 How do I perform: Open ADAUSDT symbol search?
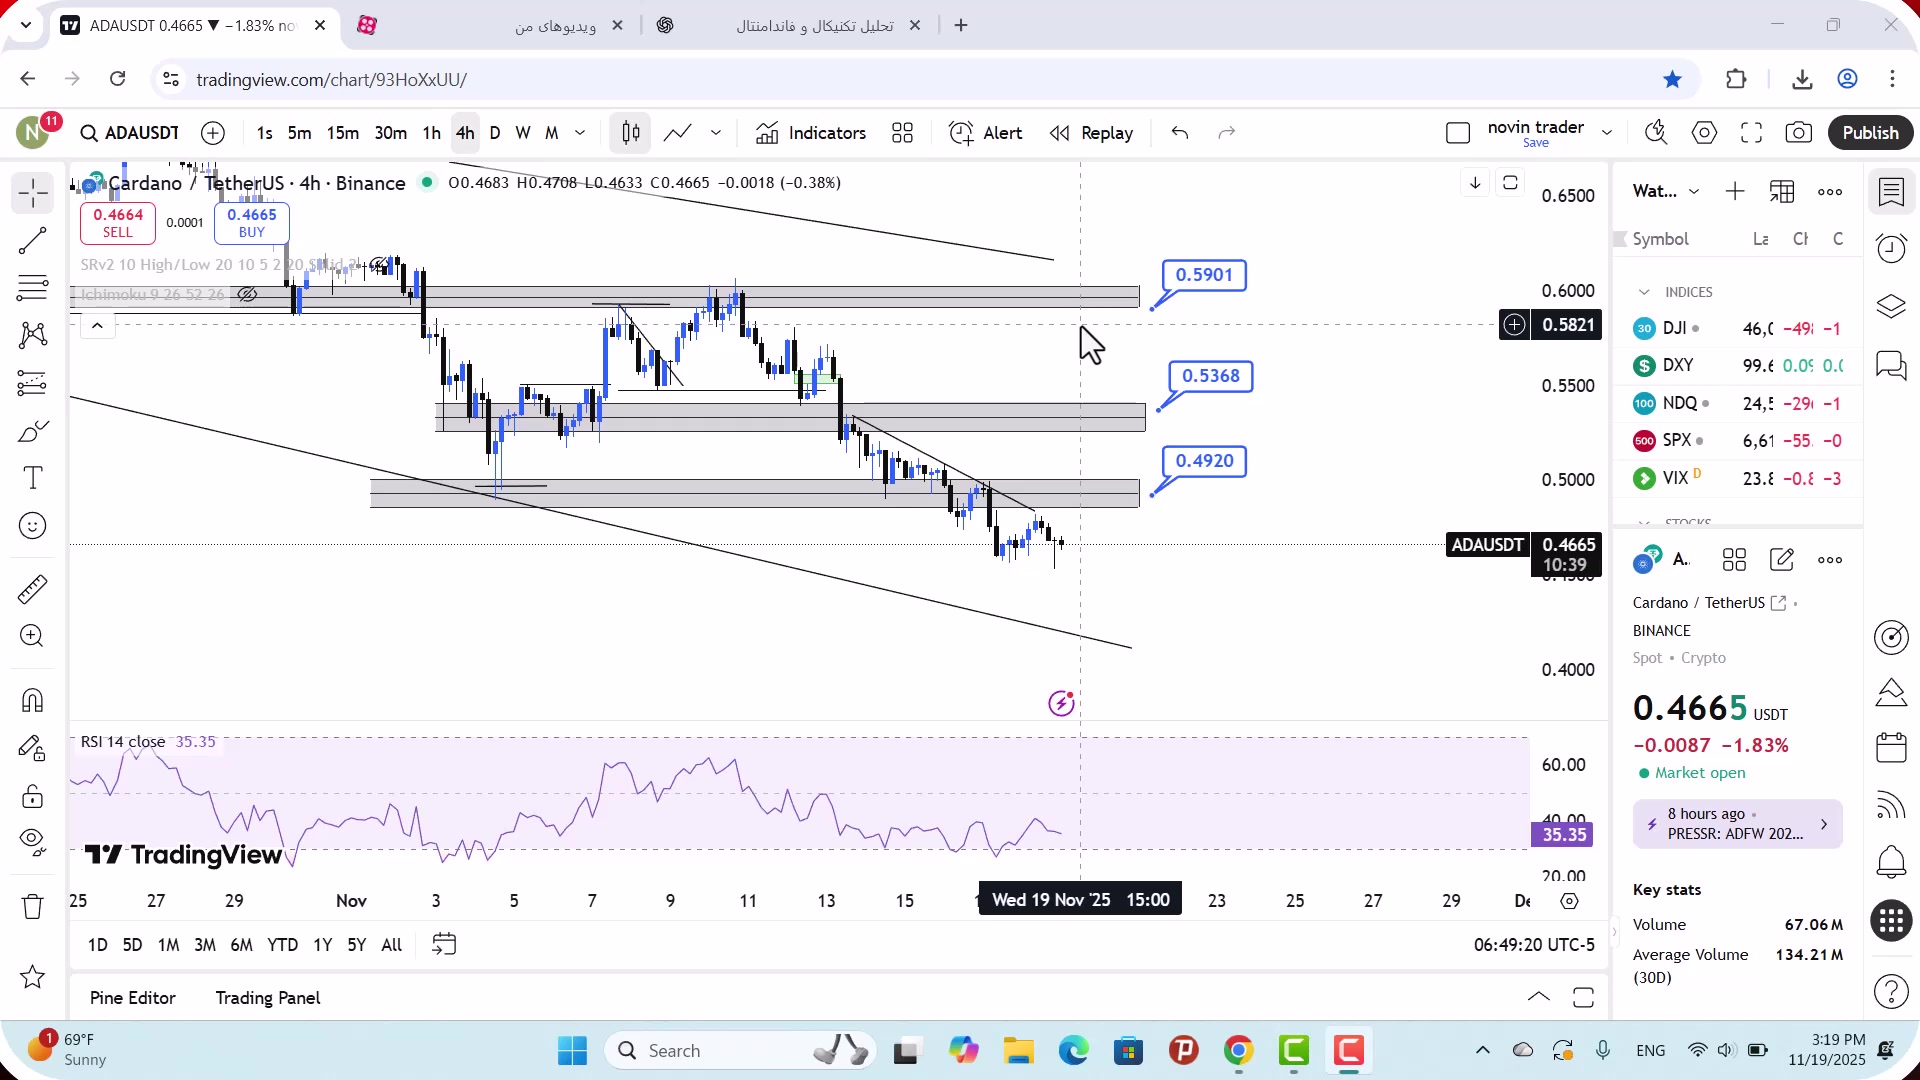click(130, 133)
